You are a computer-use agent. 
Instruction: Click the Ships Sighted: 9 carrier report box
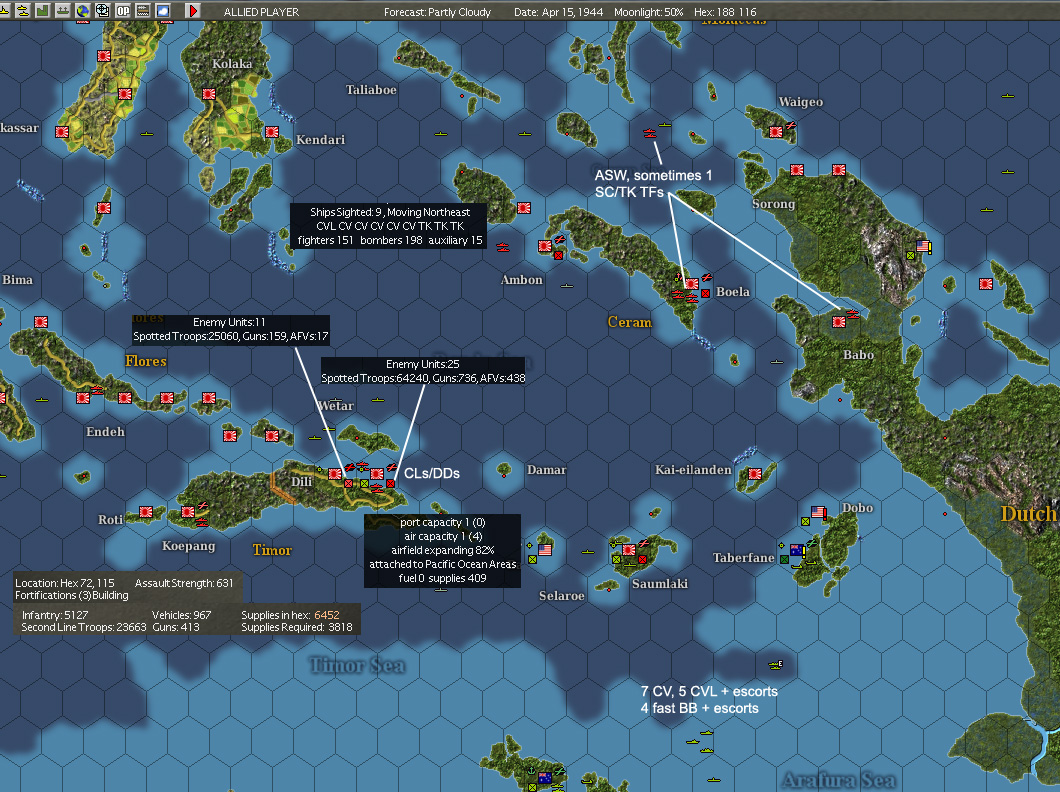click(389, 226)
